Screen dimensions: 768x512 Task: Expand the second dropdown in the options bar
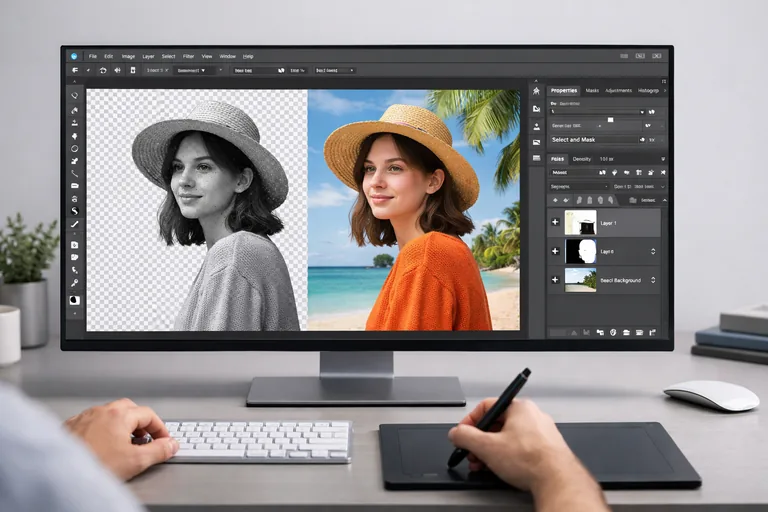coord(189,70)
